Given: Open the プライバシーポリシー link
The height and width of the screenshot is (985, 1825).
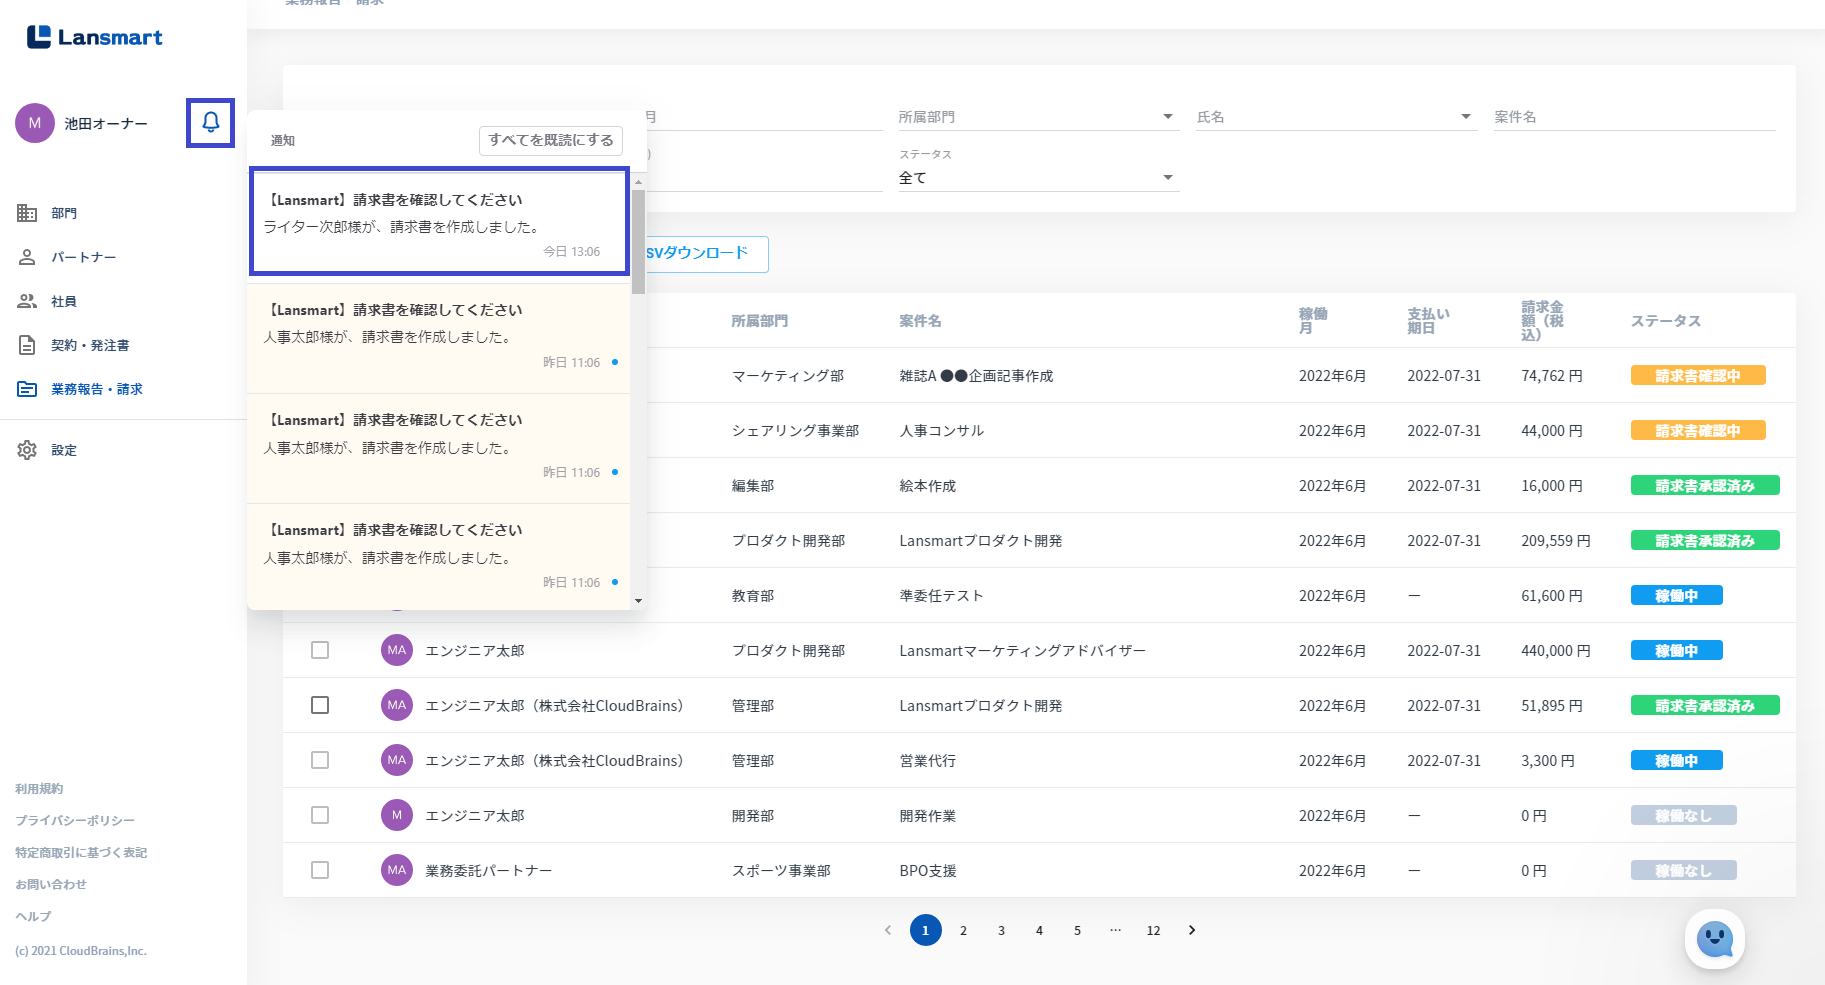Looking at the screenshot, I should (x=75, y=820).
